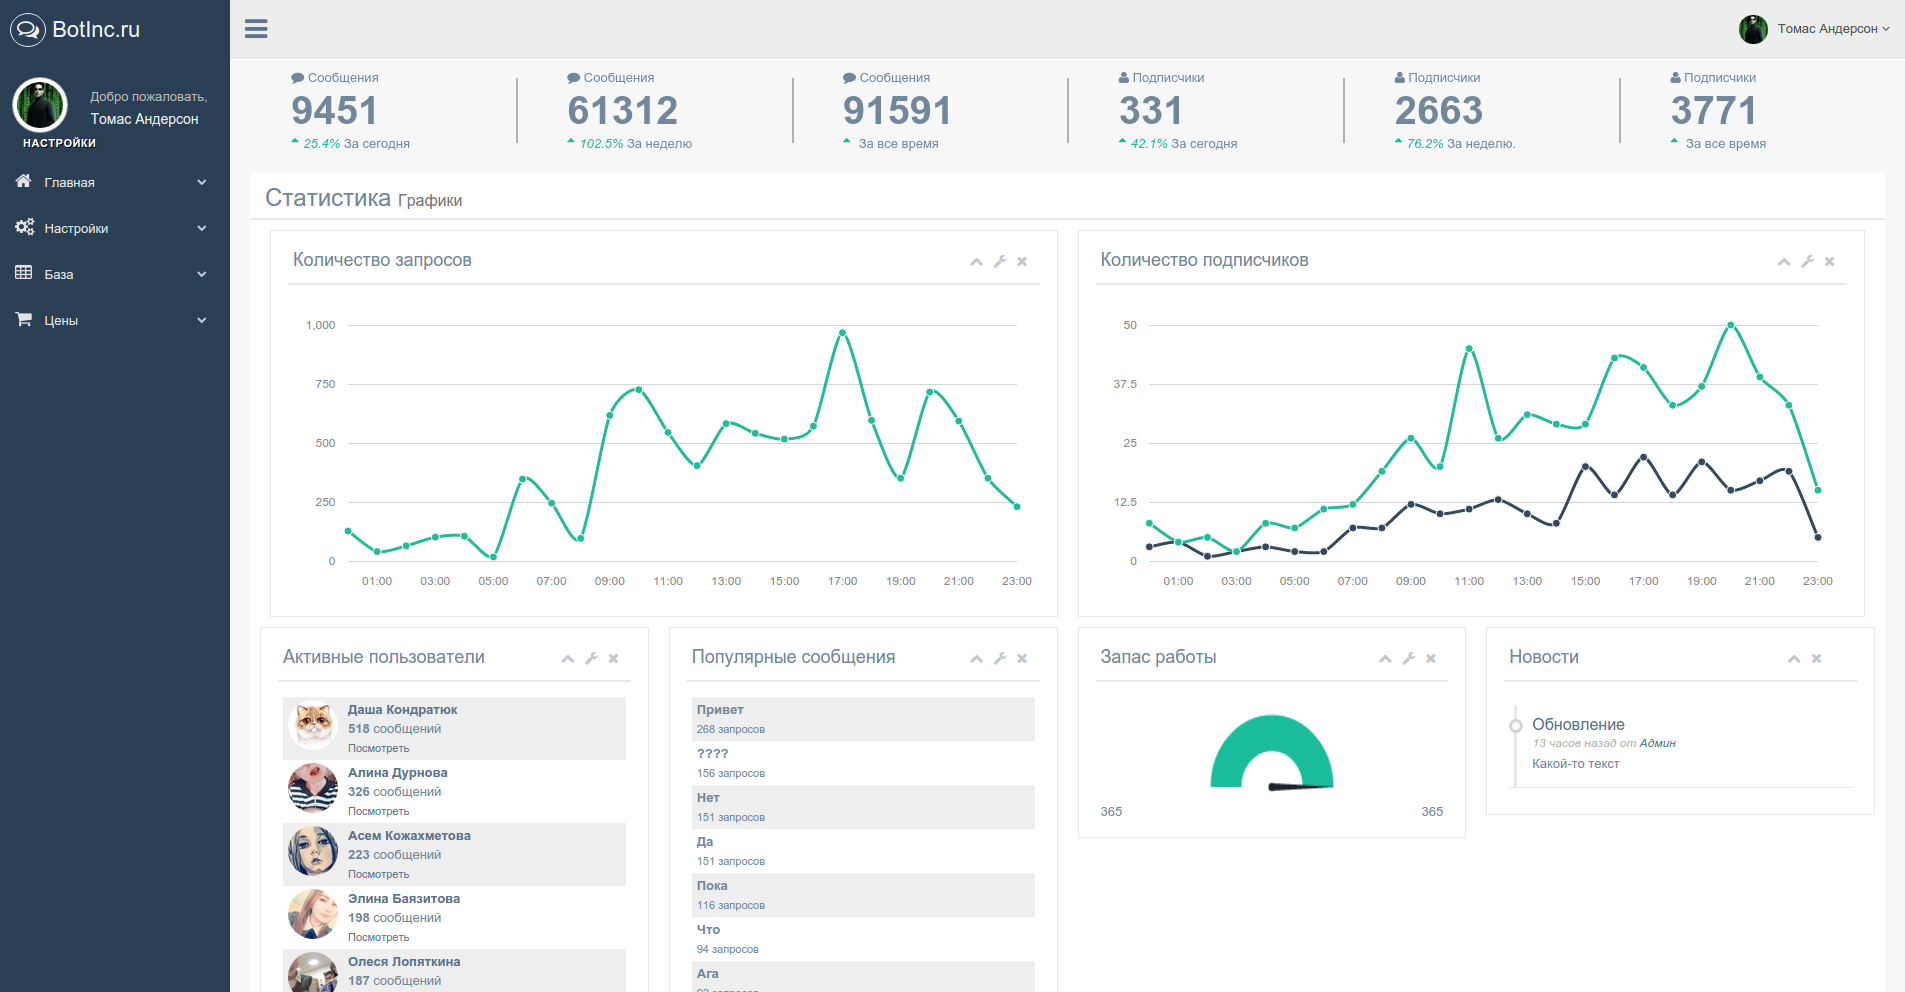Click the wrench on Количество подписчиков panel
This screenshot has width=1905, height=992.
1807,261
